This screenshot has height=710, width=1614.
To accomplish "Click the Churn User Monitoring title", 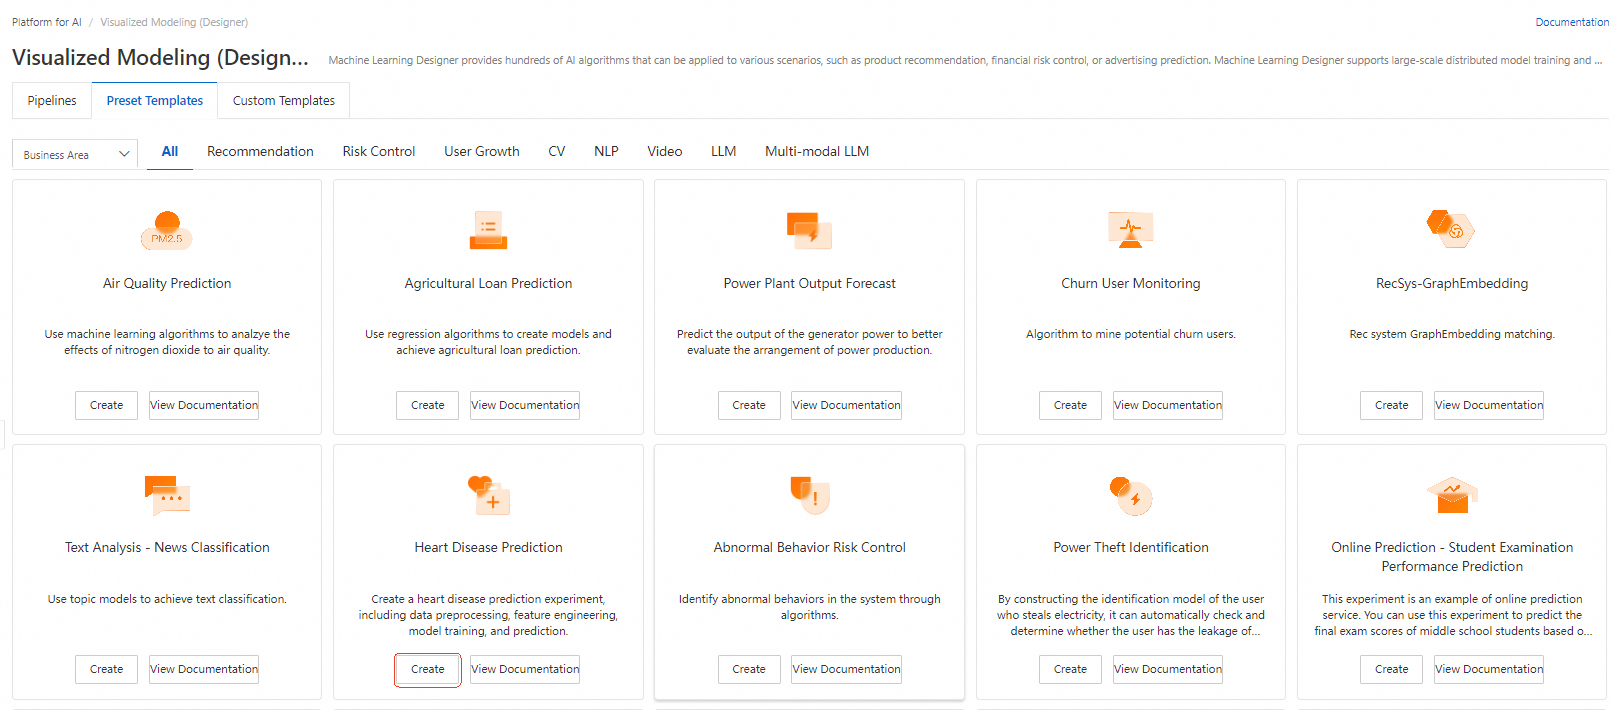I will [1131, 283].
